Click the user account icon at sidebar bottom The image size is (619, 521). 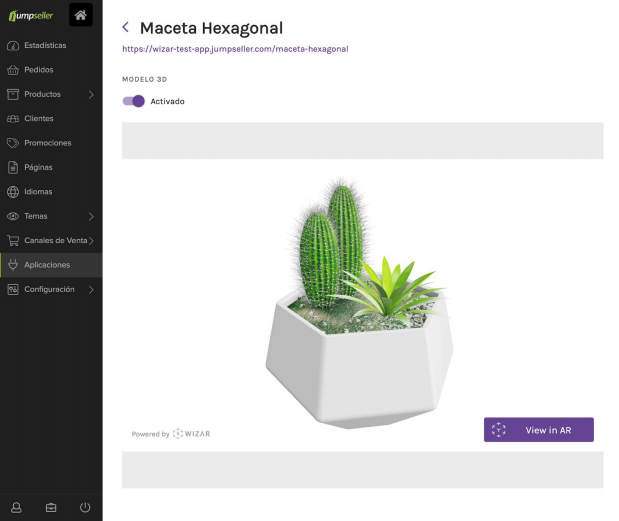tap(16, 508)
